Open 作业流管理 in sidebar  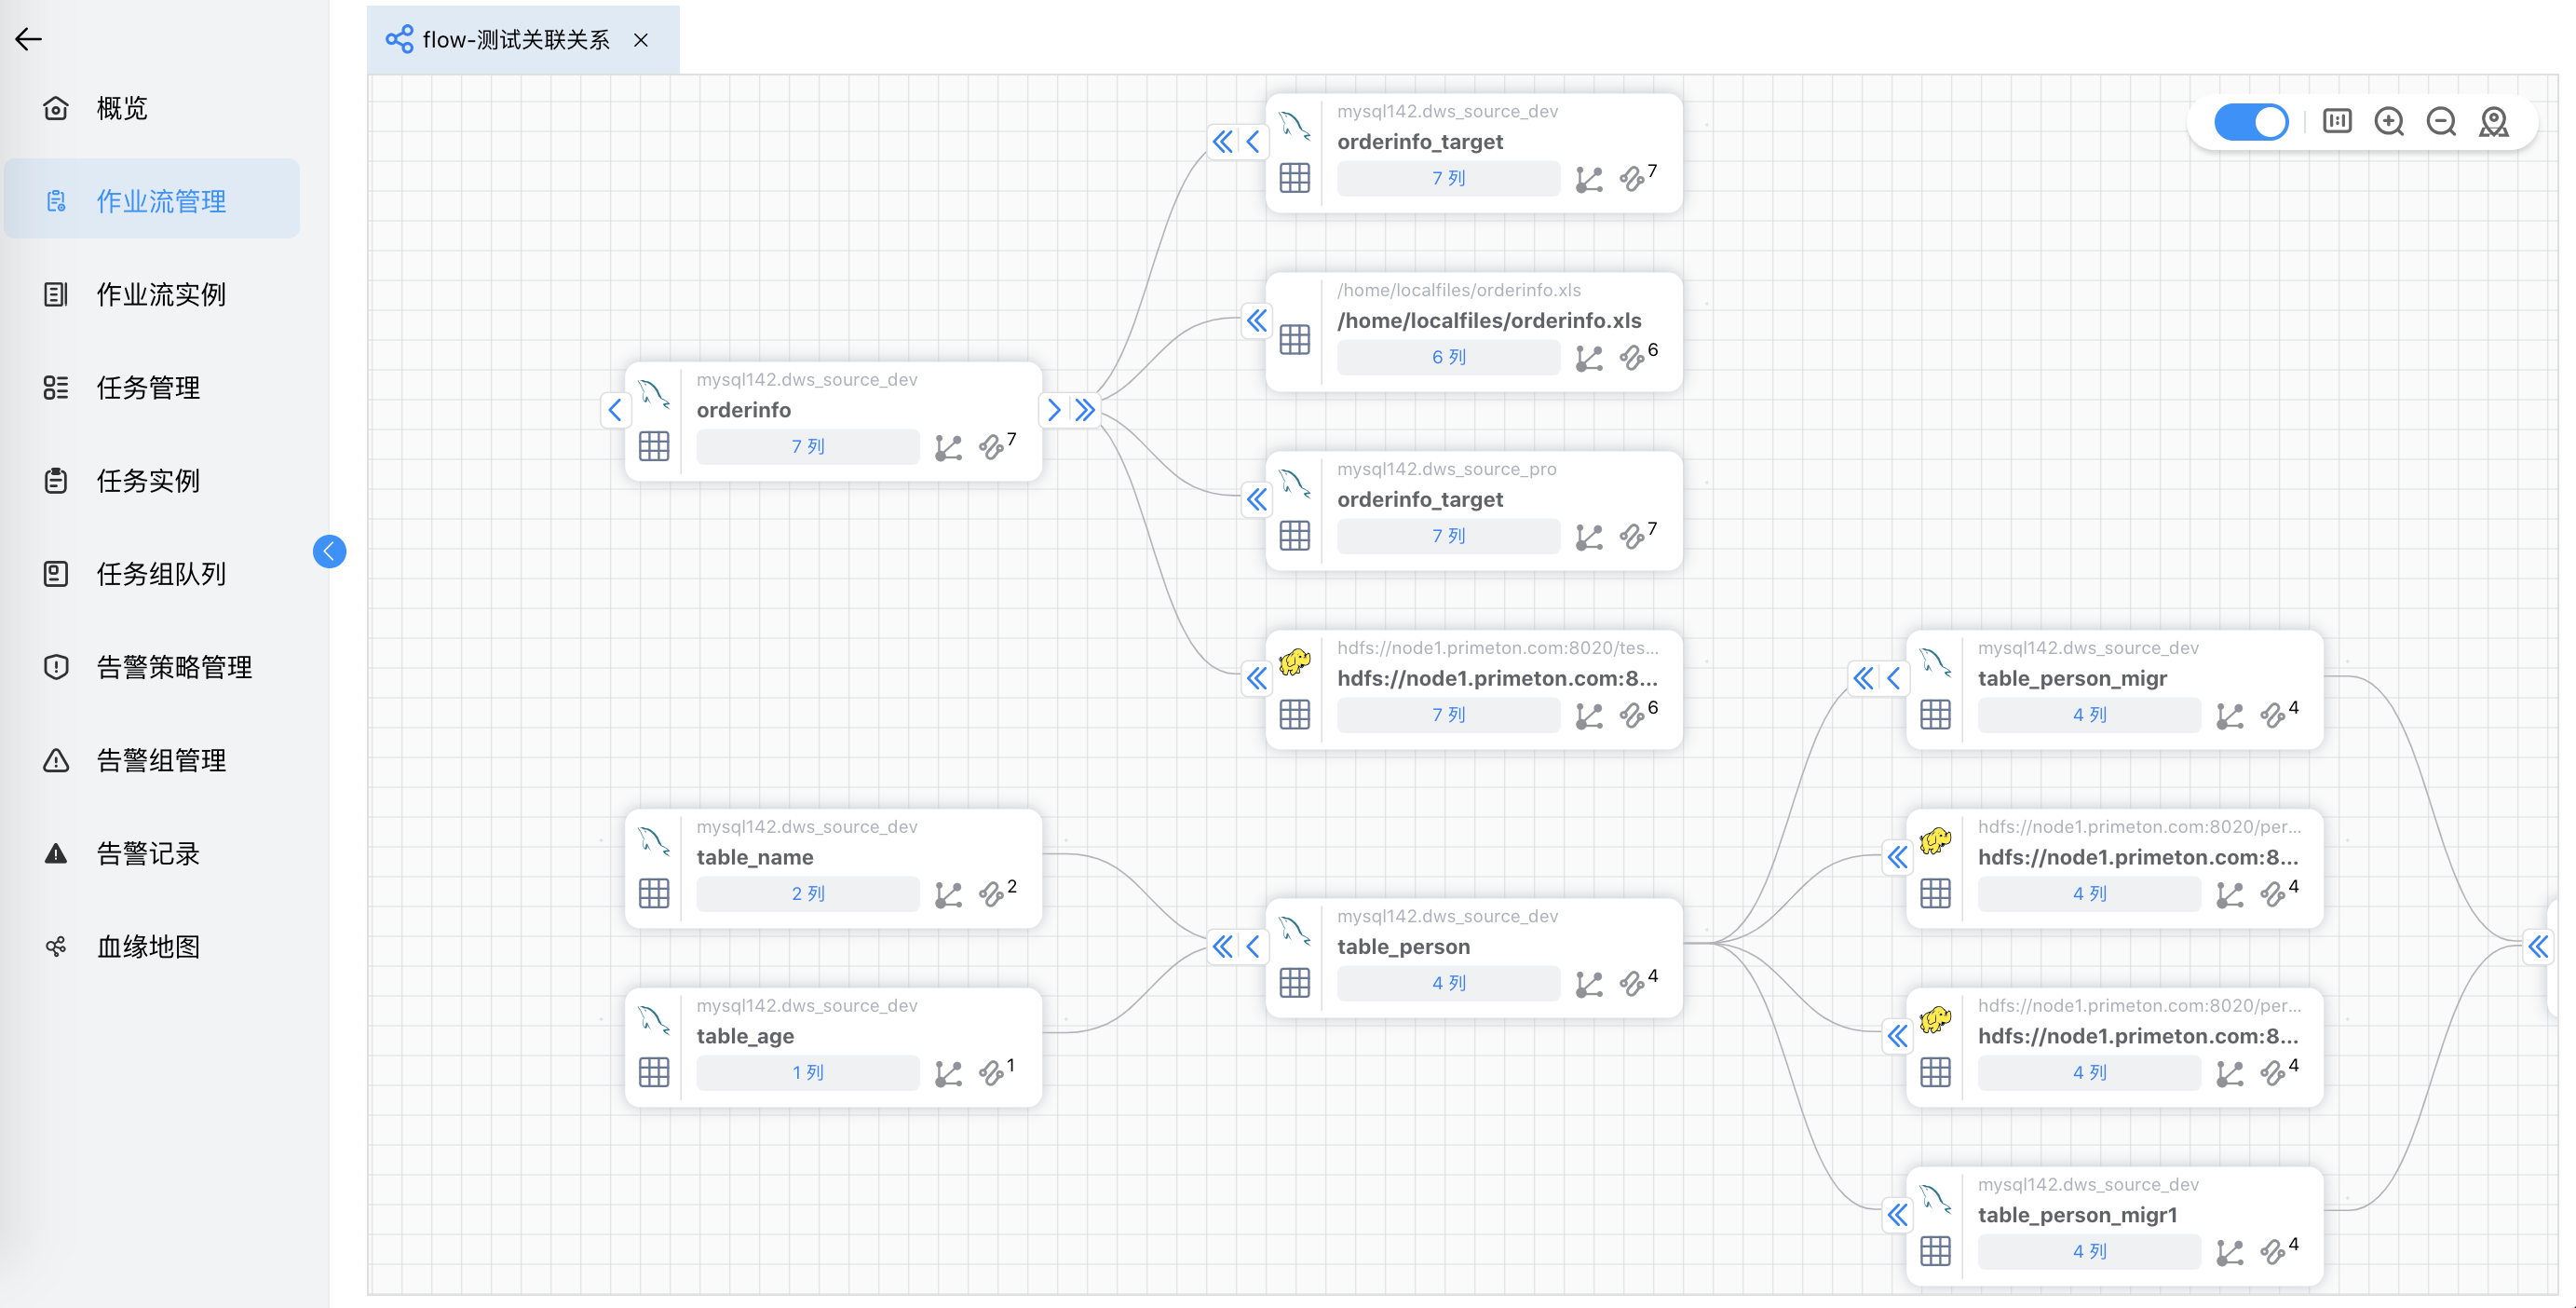click(x=160, y=200)
